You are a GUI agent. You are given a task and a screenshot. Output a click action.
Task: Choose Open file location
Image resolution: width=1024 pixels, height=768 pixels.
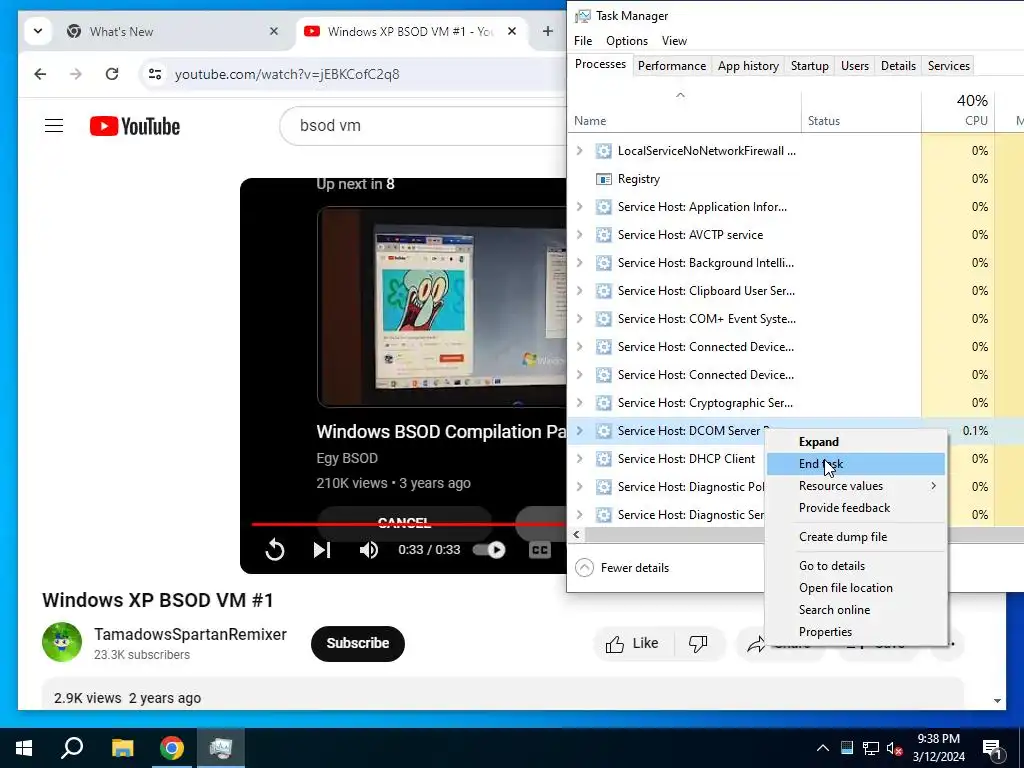(x=856, y=588)
